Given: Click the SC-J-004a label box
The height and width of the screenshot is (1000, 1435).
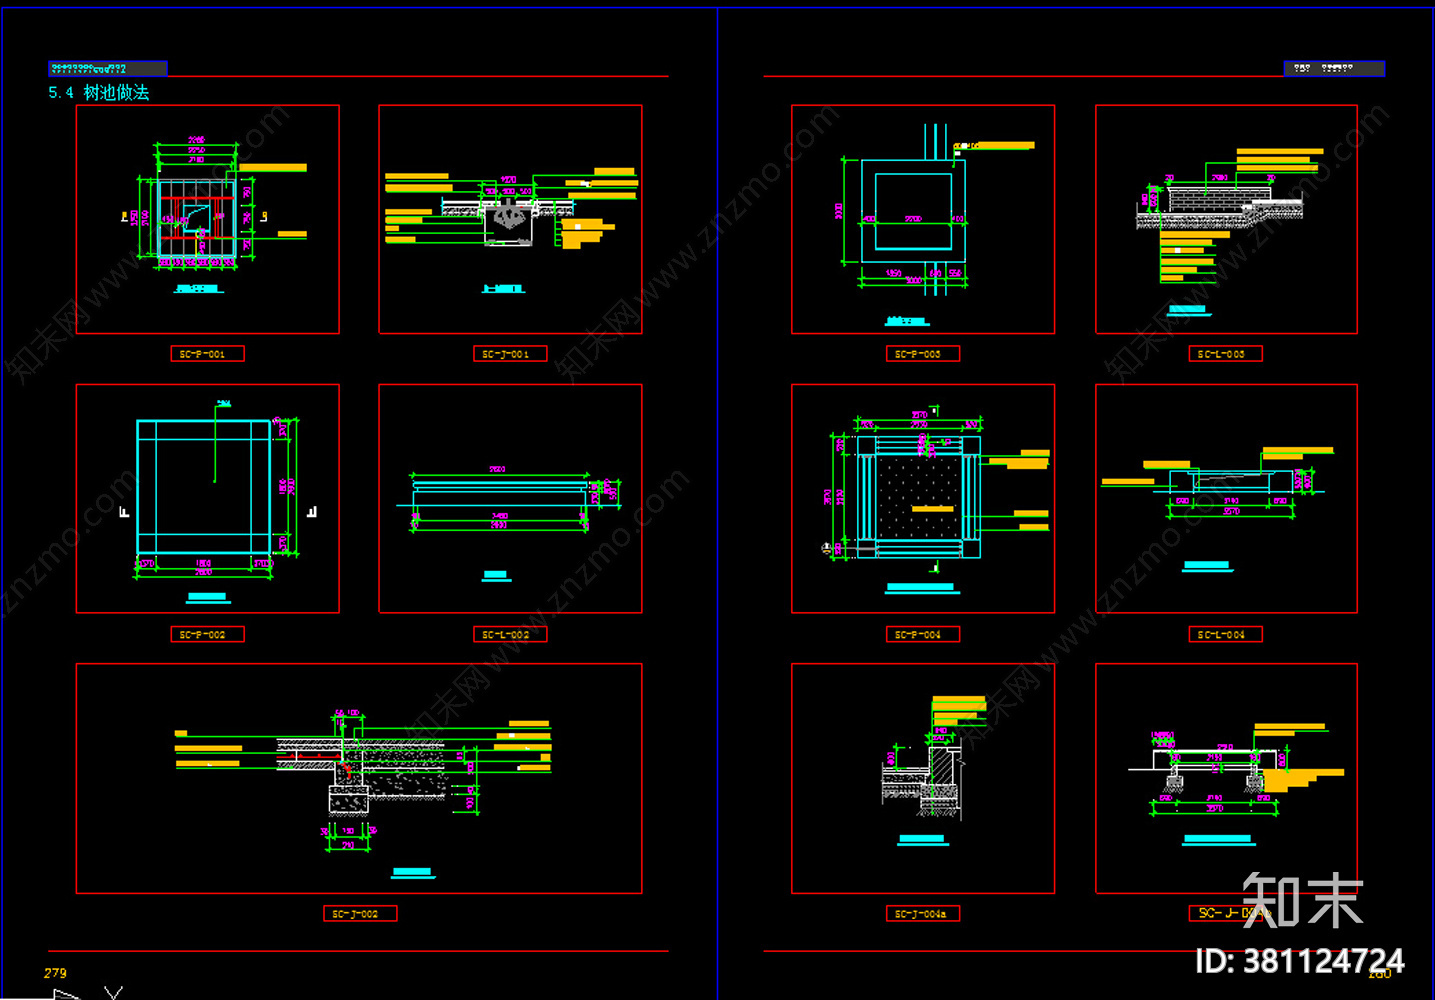Looking at the screenshot, I should point(923,914).
